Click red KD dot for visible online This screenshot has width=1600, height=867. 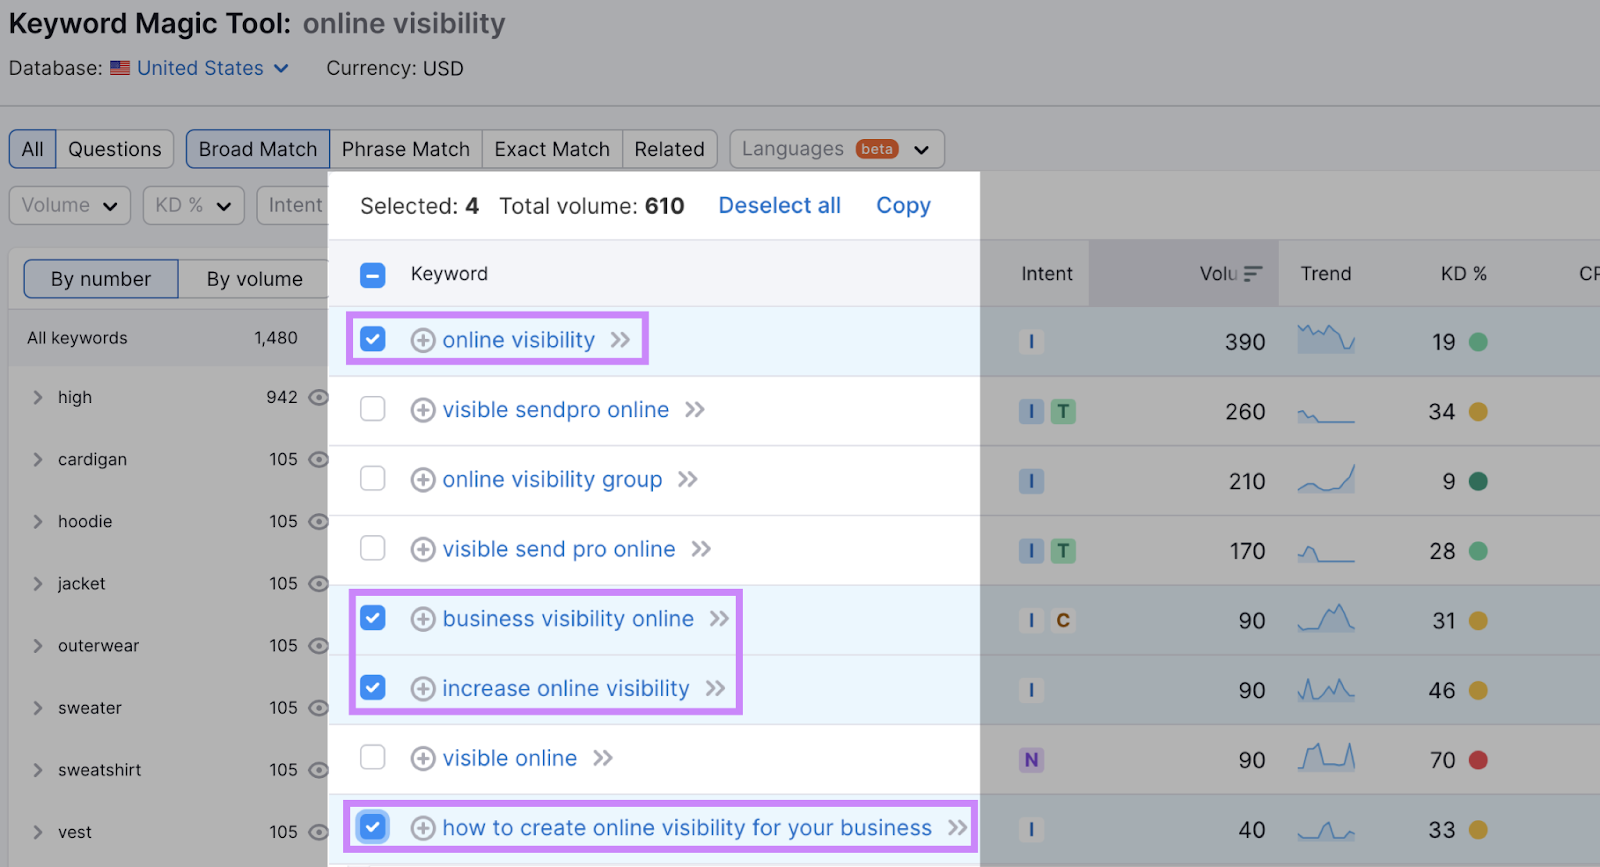coord(1478,760)
